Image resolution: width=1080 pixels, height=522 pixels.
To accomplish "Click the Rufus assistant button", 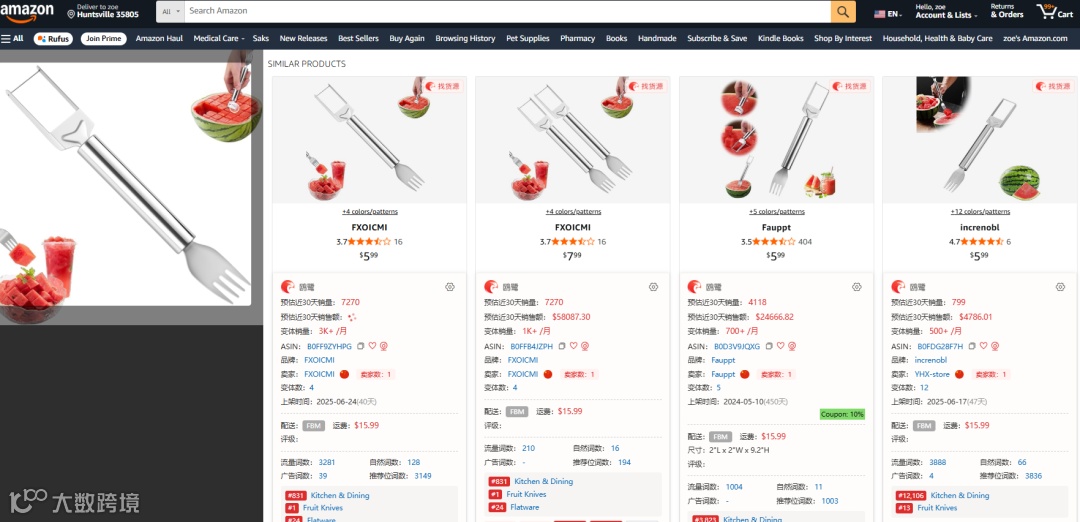I will click(x=53, y=39).
